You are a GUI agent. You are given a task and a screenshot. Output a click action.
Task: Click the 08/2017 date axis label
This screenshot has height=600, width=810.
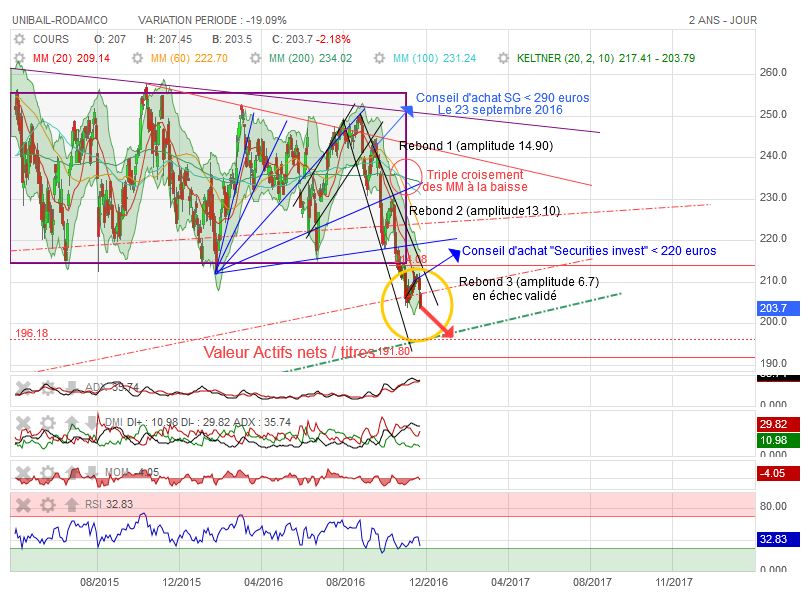[592, 582]
